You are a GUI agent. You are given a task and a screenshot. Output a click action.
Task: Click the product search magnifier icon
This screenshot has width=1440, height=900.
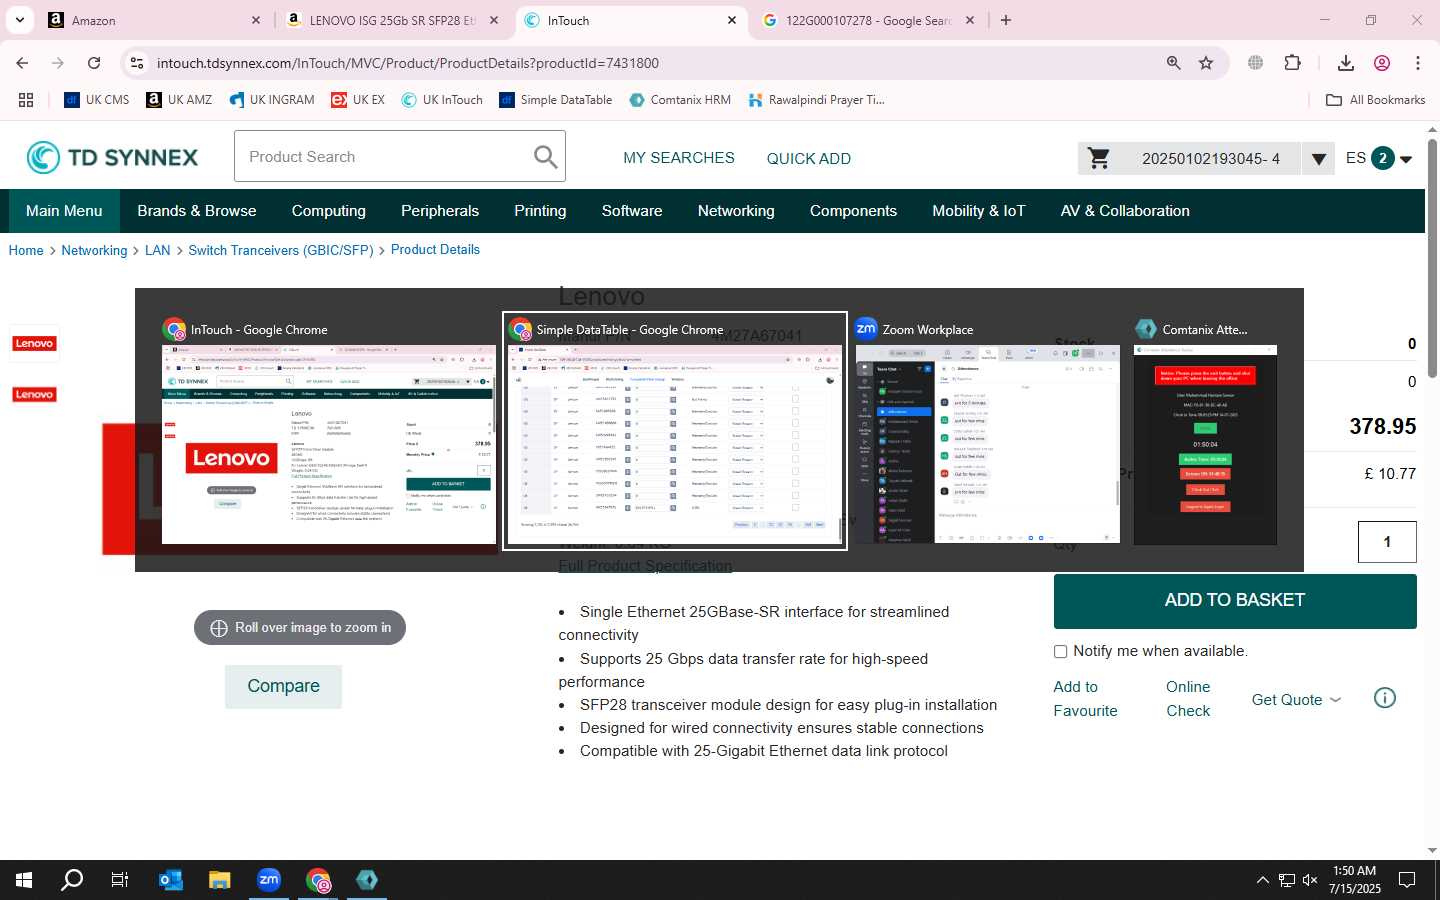[x=545, y=157]
